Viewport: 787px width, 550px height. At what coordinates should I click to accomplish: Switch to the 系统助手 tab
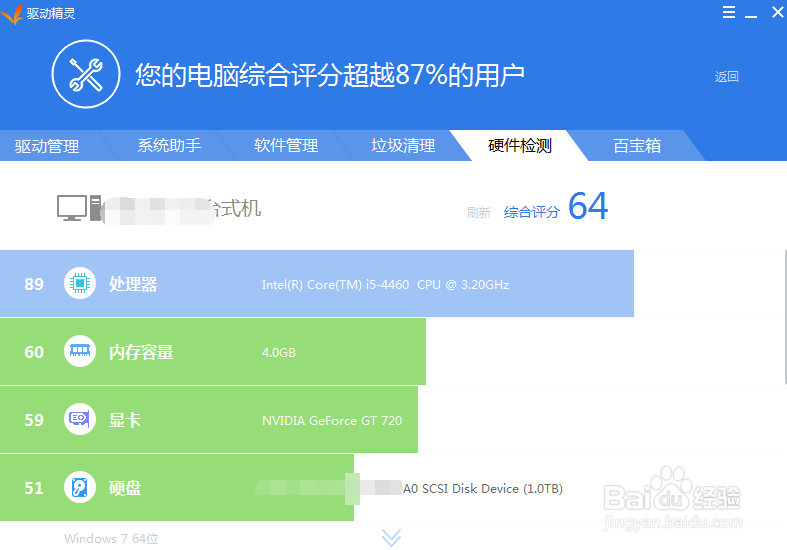click(x=169, y=146)
